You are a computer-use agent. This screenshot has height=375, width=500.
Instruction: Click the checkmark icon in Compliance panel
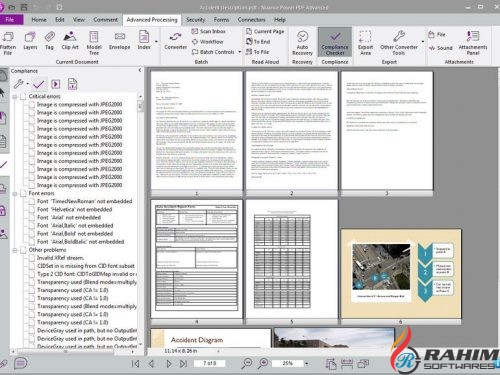tap(39, 84)
